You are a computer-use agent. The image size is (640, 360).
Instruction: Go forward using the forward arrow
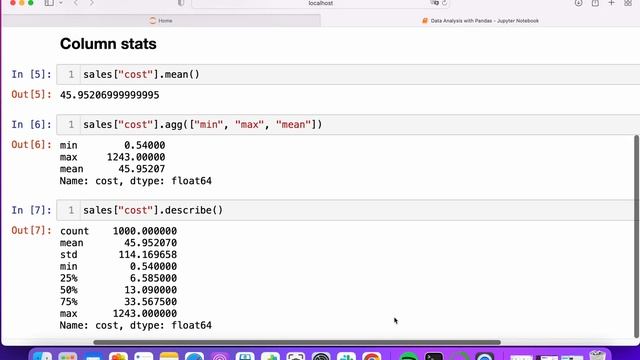pyautogui.click(x=91, y=3)
